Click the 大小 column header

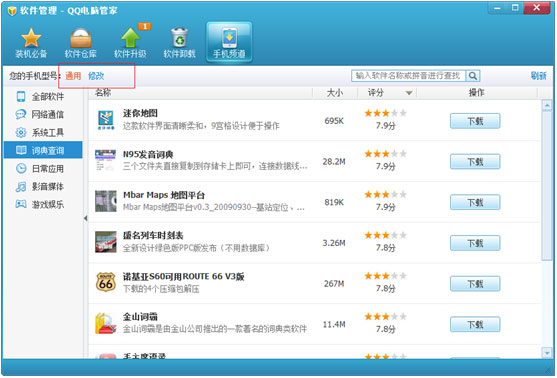pyautogui.click(x=335, y=93)
